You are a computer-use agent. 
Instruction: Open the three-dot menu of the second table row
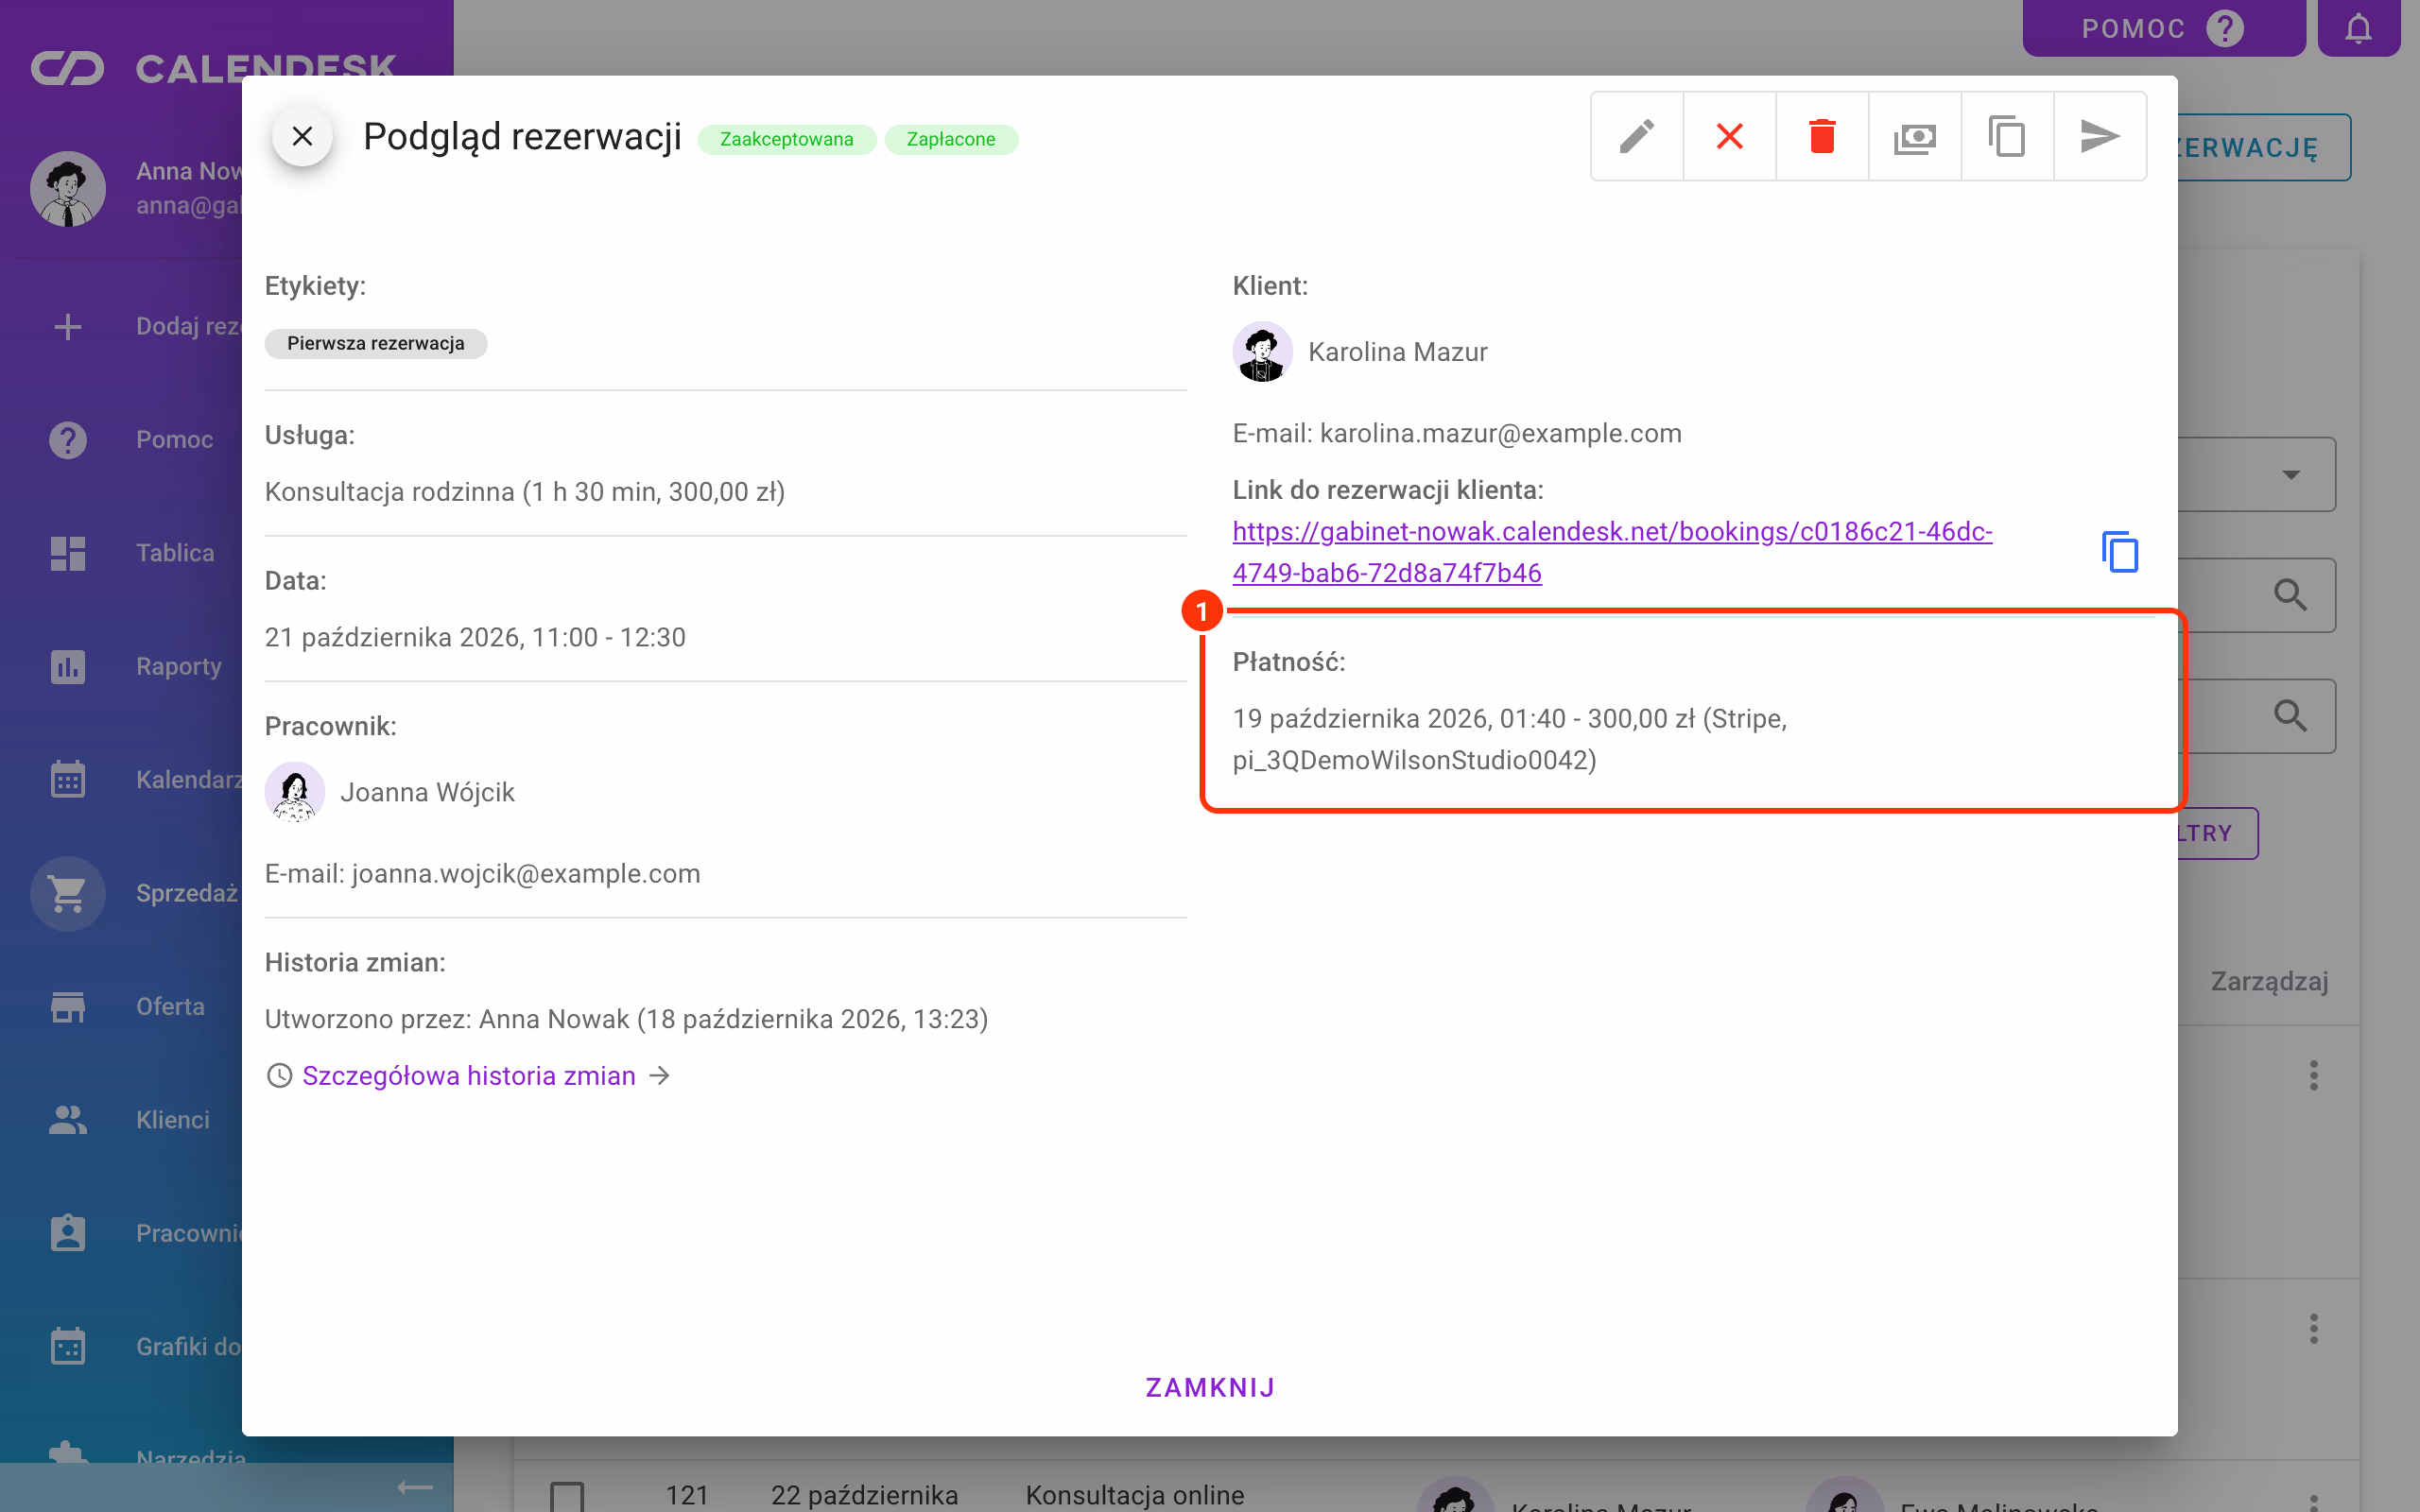(x=2314, y=1329)
